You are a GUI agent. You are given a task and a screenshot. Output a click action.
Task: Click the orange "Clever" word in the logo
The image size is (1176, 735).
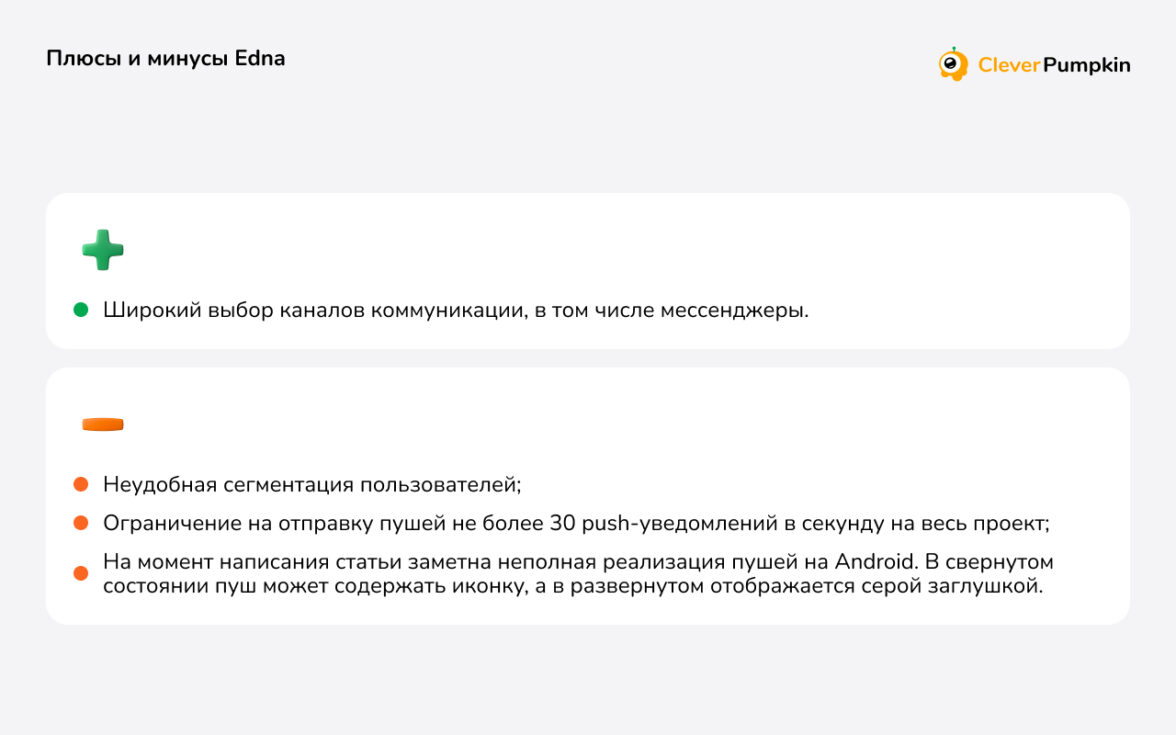[1008, 65]
